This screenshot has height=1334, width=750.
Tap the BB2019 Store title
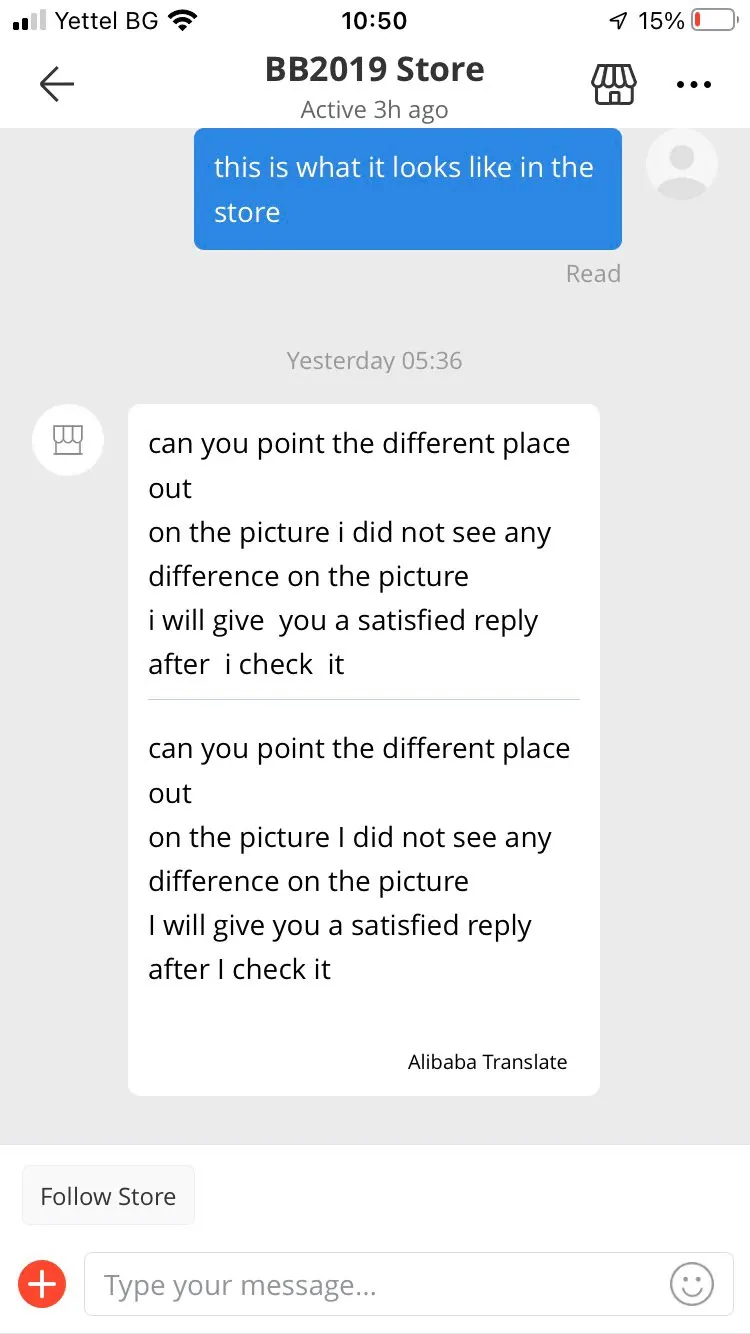(x=374, y=69)
